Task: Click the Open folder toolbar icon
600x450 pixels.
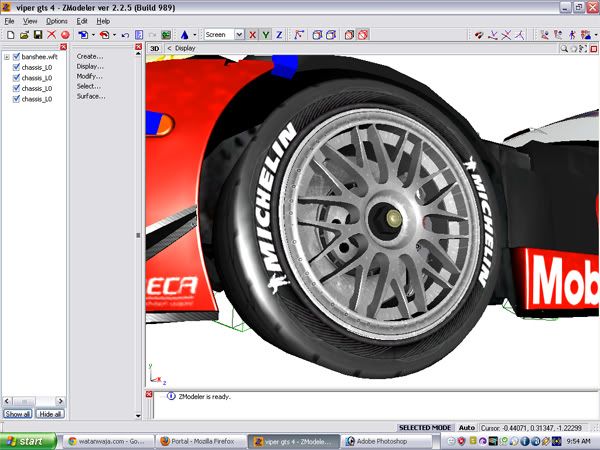Action: 23,34
